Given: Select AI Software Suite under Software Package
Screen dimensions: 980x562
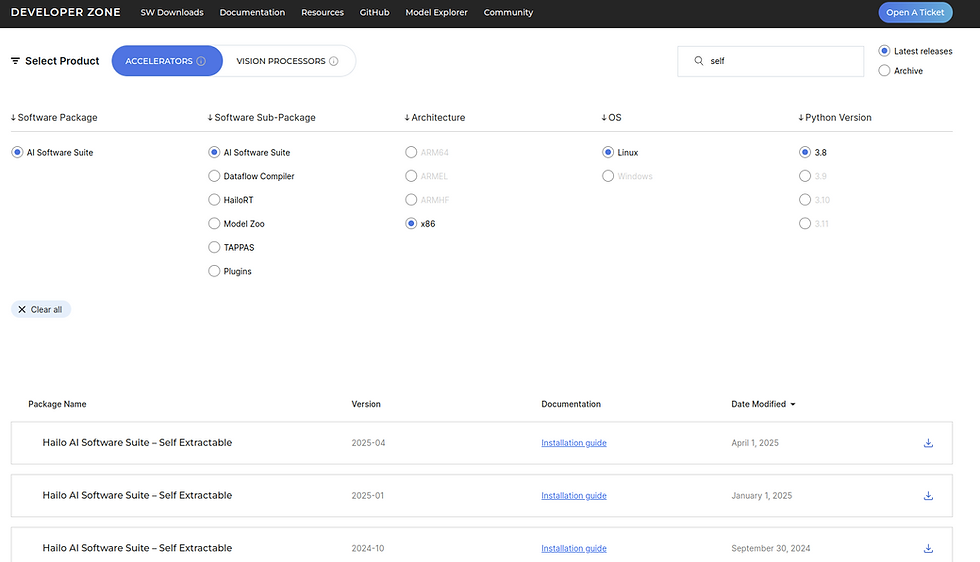Looking at the screenshot, I should click(18, 153).
